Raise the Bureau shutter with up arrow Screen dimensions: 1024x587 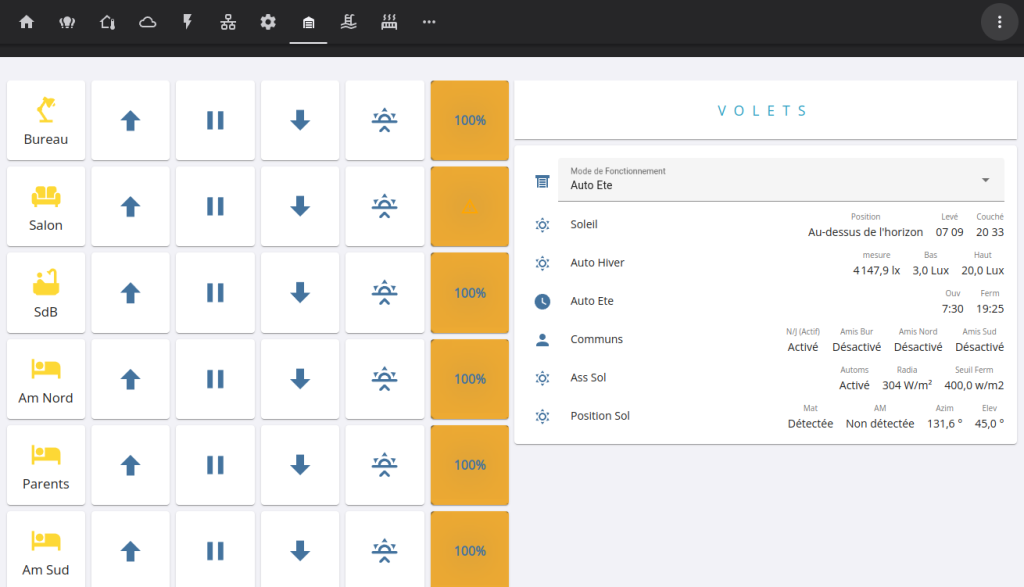131,120
